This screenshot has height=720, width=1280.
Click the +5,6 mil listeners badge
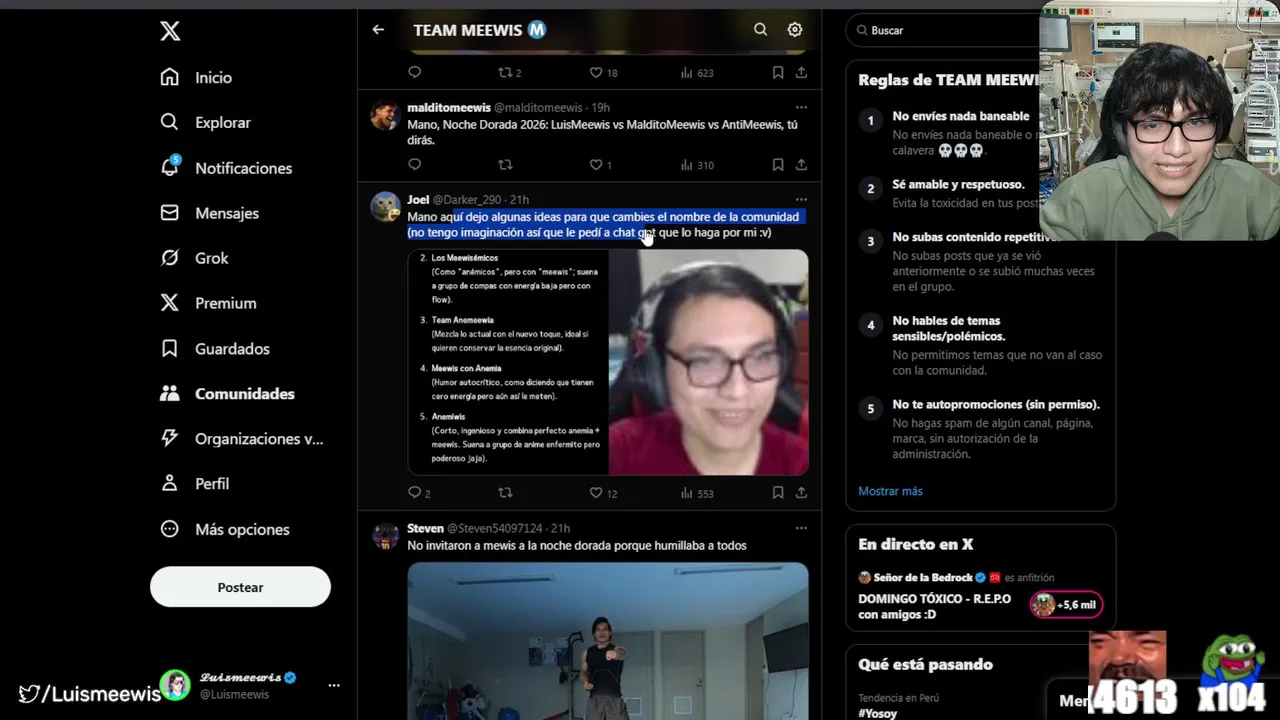(x=1066, y=605)
